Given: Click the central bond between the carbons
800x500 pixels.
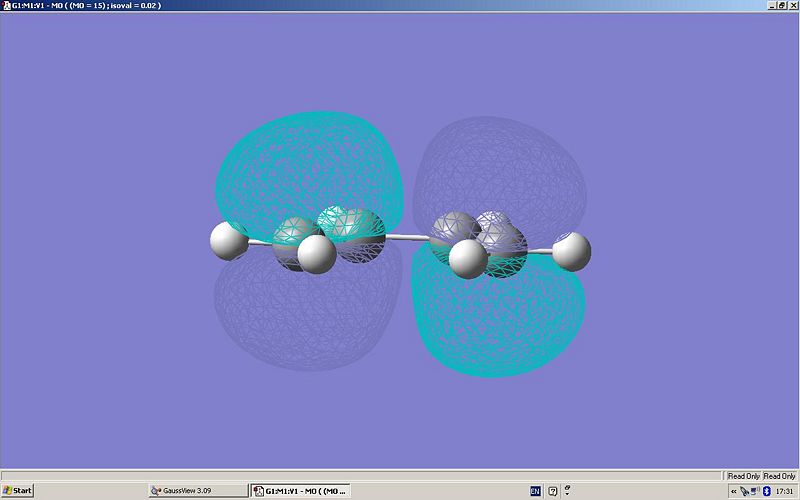Looking at the screenshot, I should [407, 237].
